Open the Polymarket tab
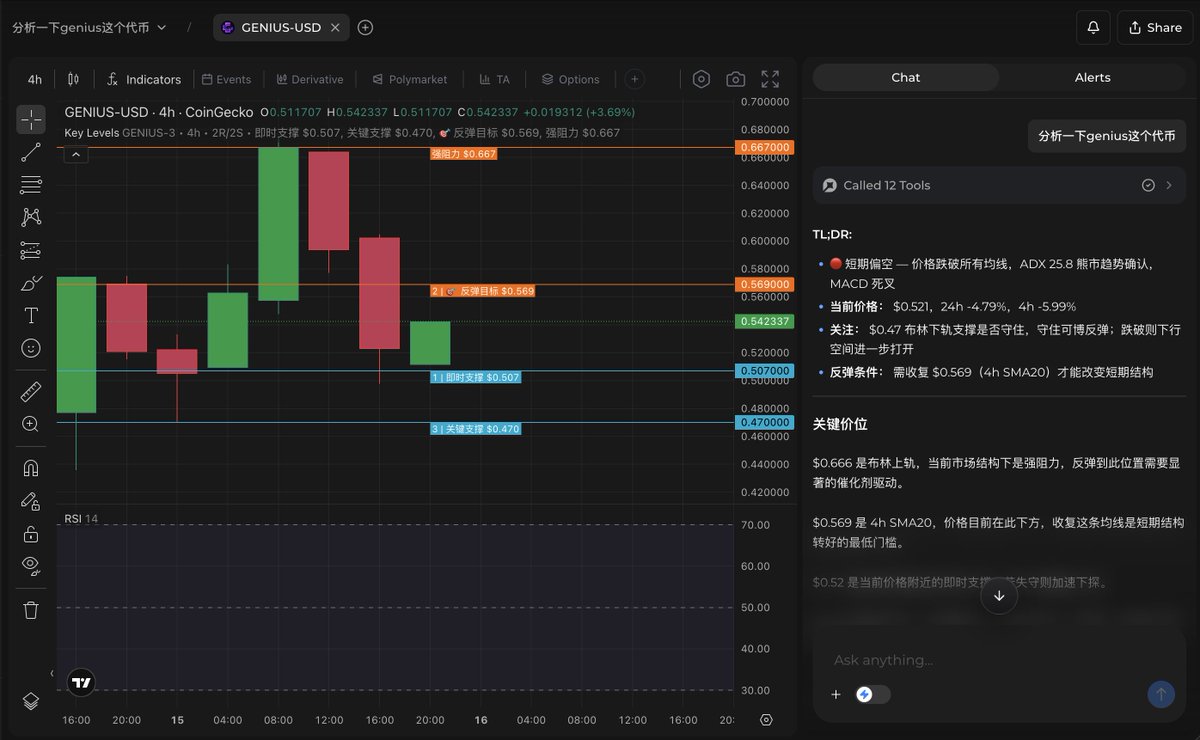 click(410, 79)
